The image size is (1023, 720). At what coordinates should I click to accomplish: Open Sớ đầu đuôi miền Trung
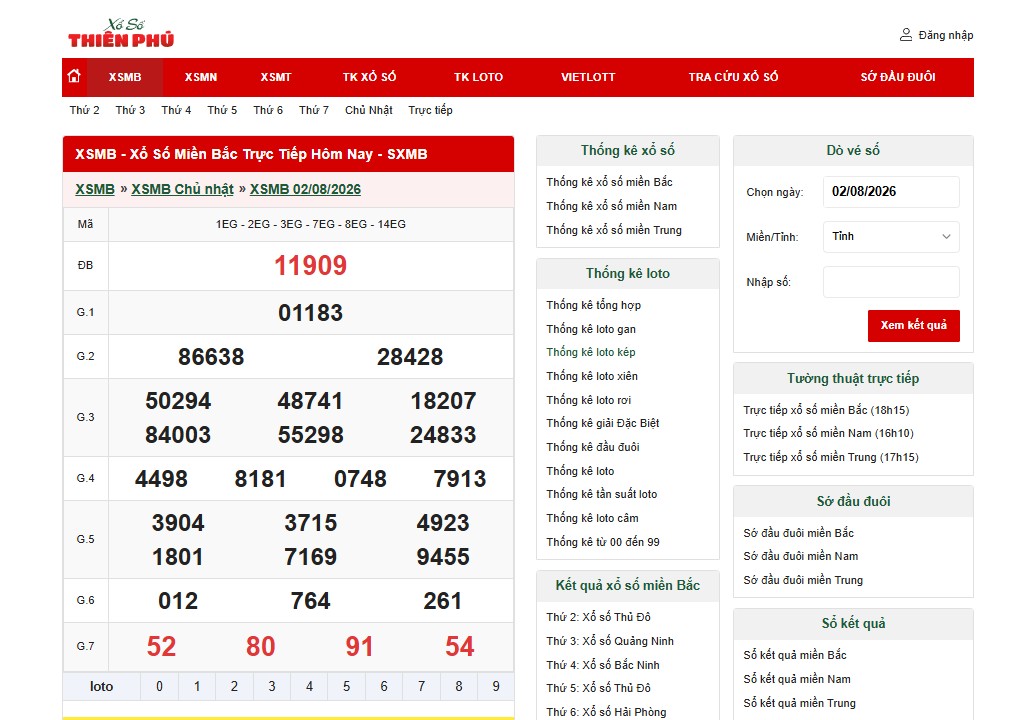pos(803,580)
